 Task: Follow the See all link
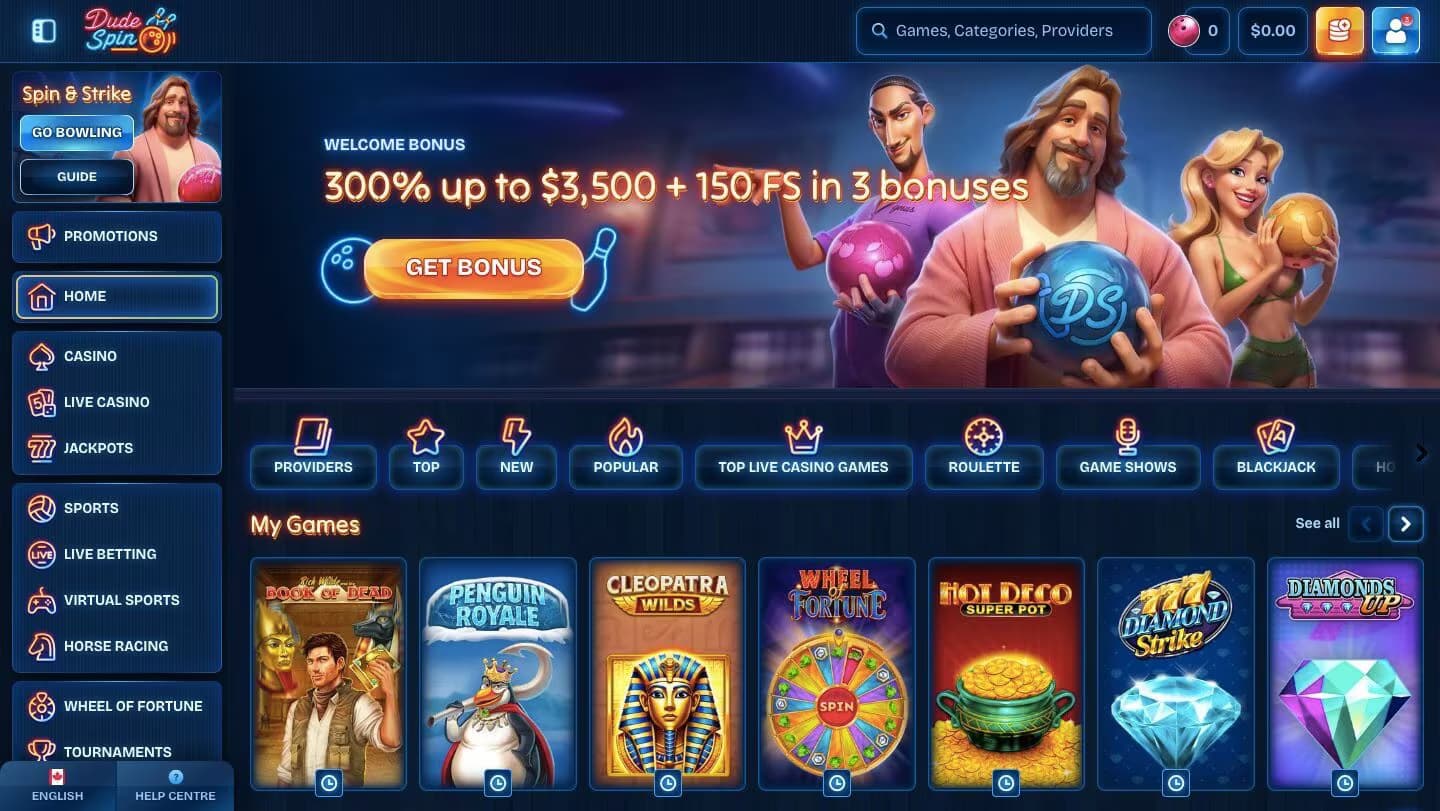[x=1317, y=523]
